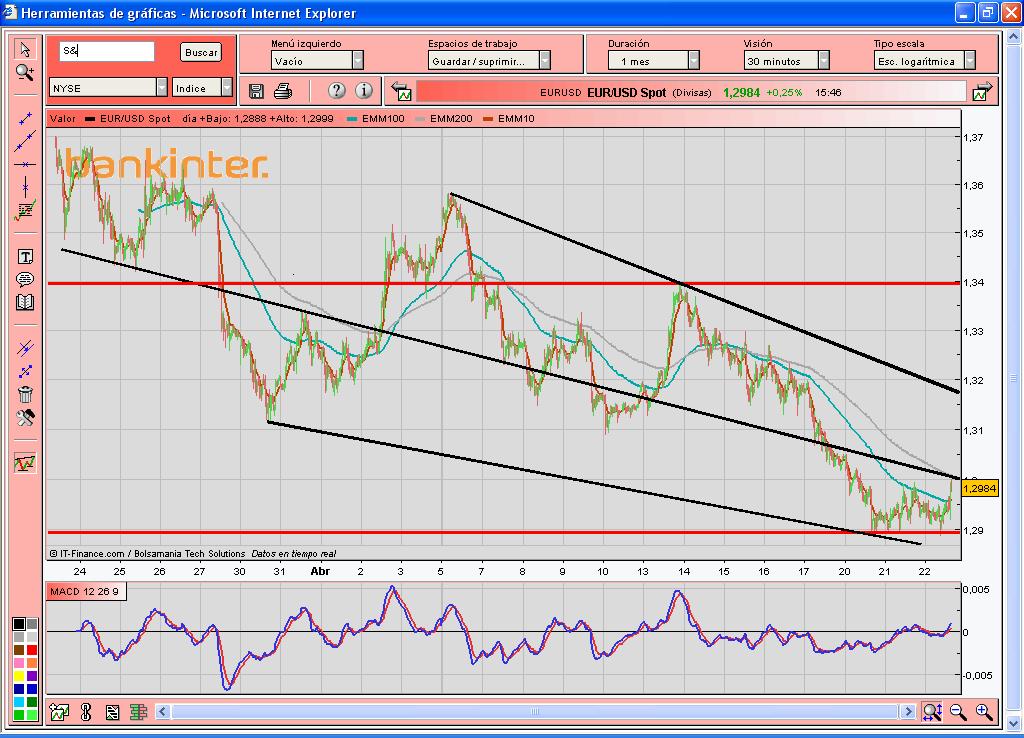This screenshot has height=738, width=1024.
Task: Print the chart using printer icon
Action: [x=283, y=91]
